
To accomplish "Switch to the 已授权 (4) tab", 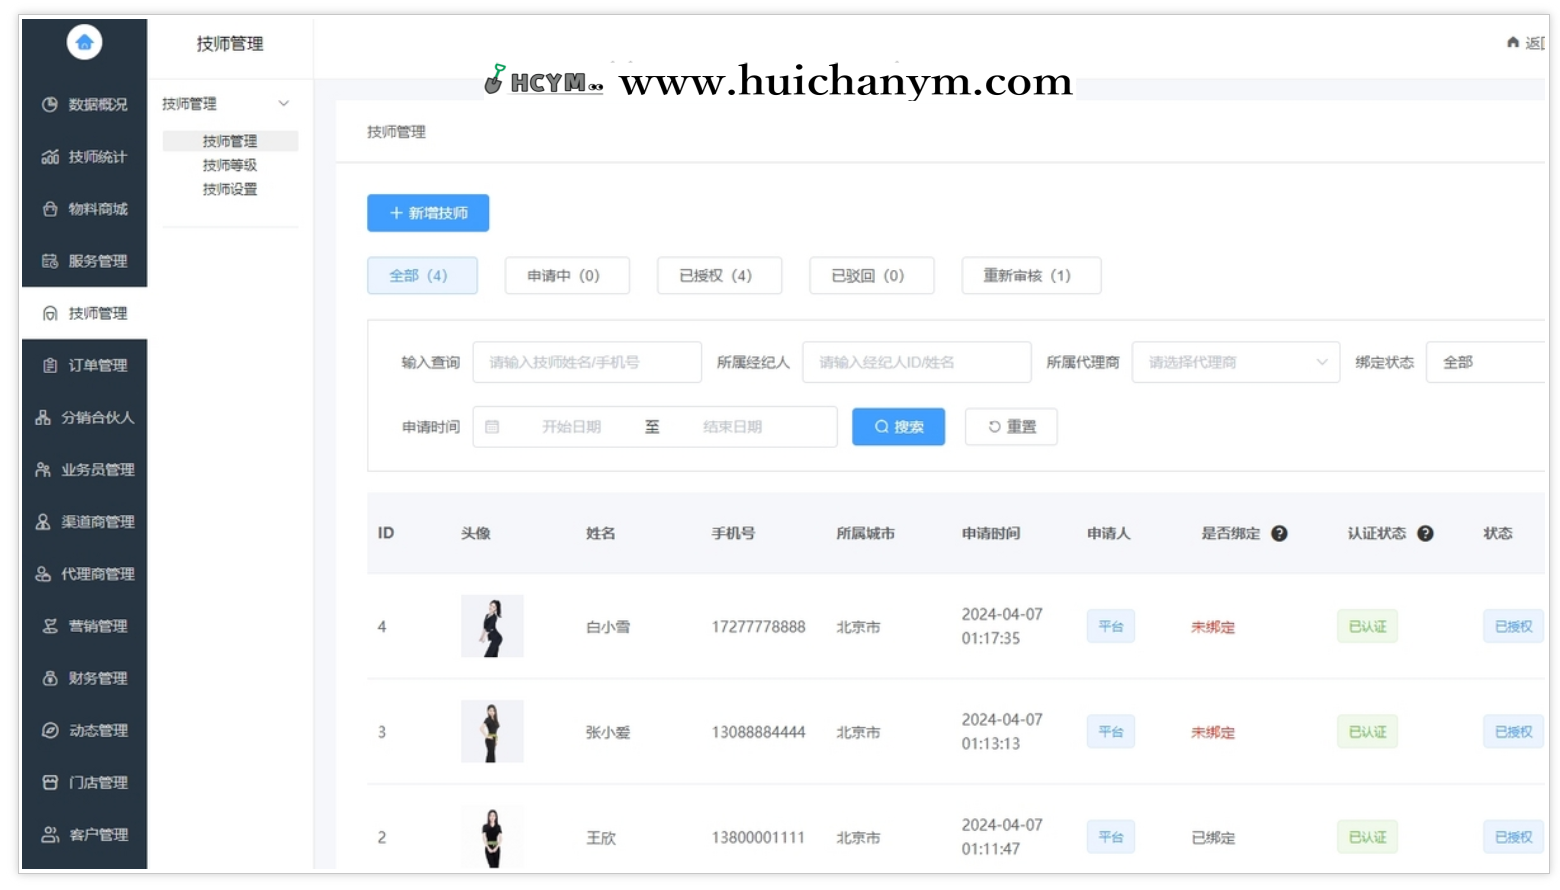I will 719,275.
